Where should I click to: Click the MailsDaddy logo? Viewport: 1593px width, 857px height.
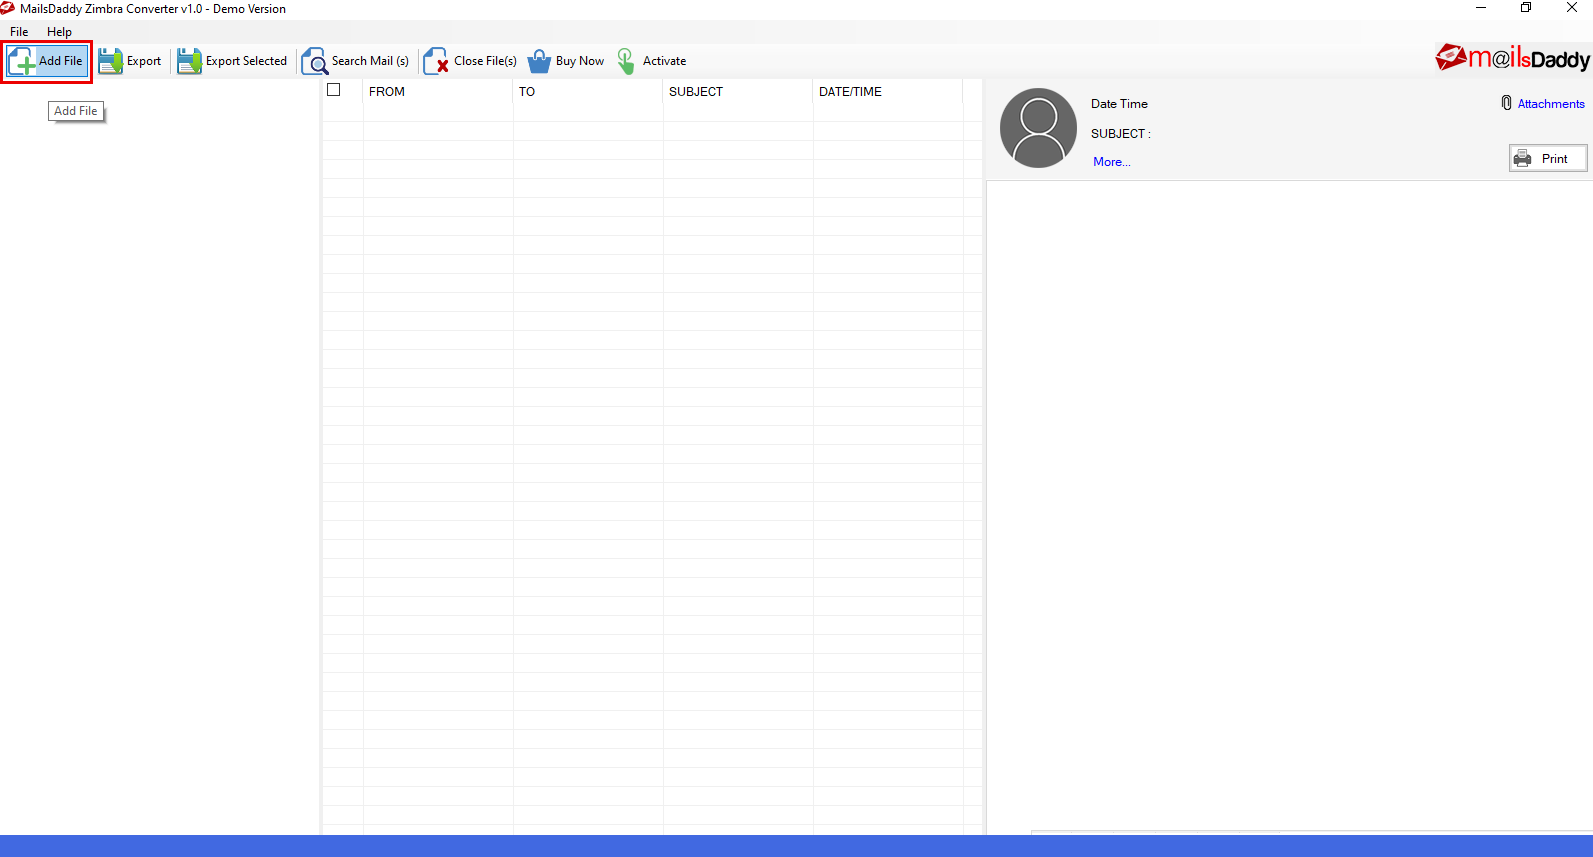click(1512, 59)
